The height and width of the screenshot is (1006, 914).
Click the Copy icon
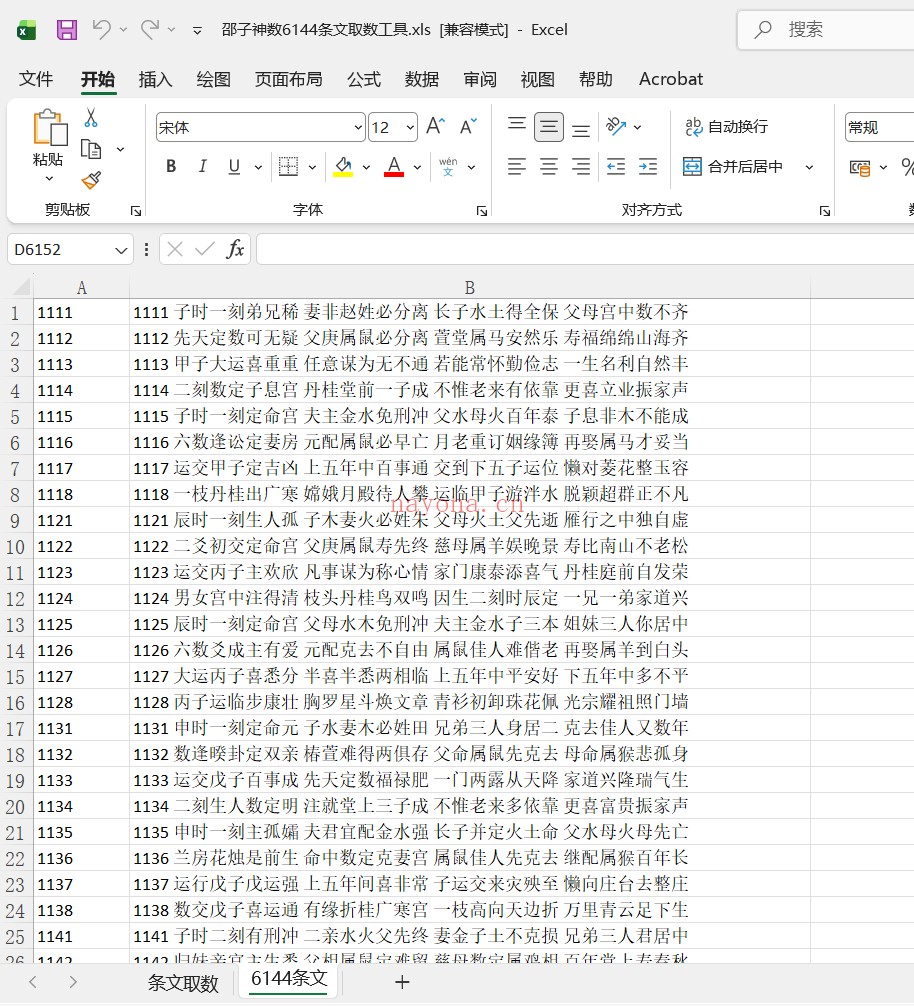91,149
